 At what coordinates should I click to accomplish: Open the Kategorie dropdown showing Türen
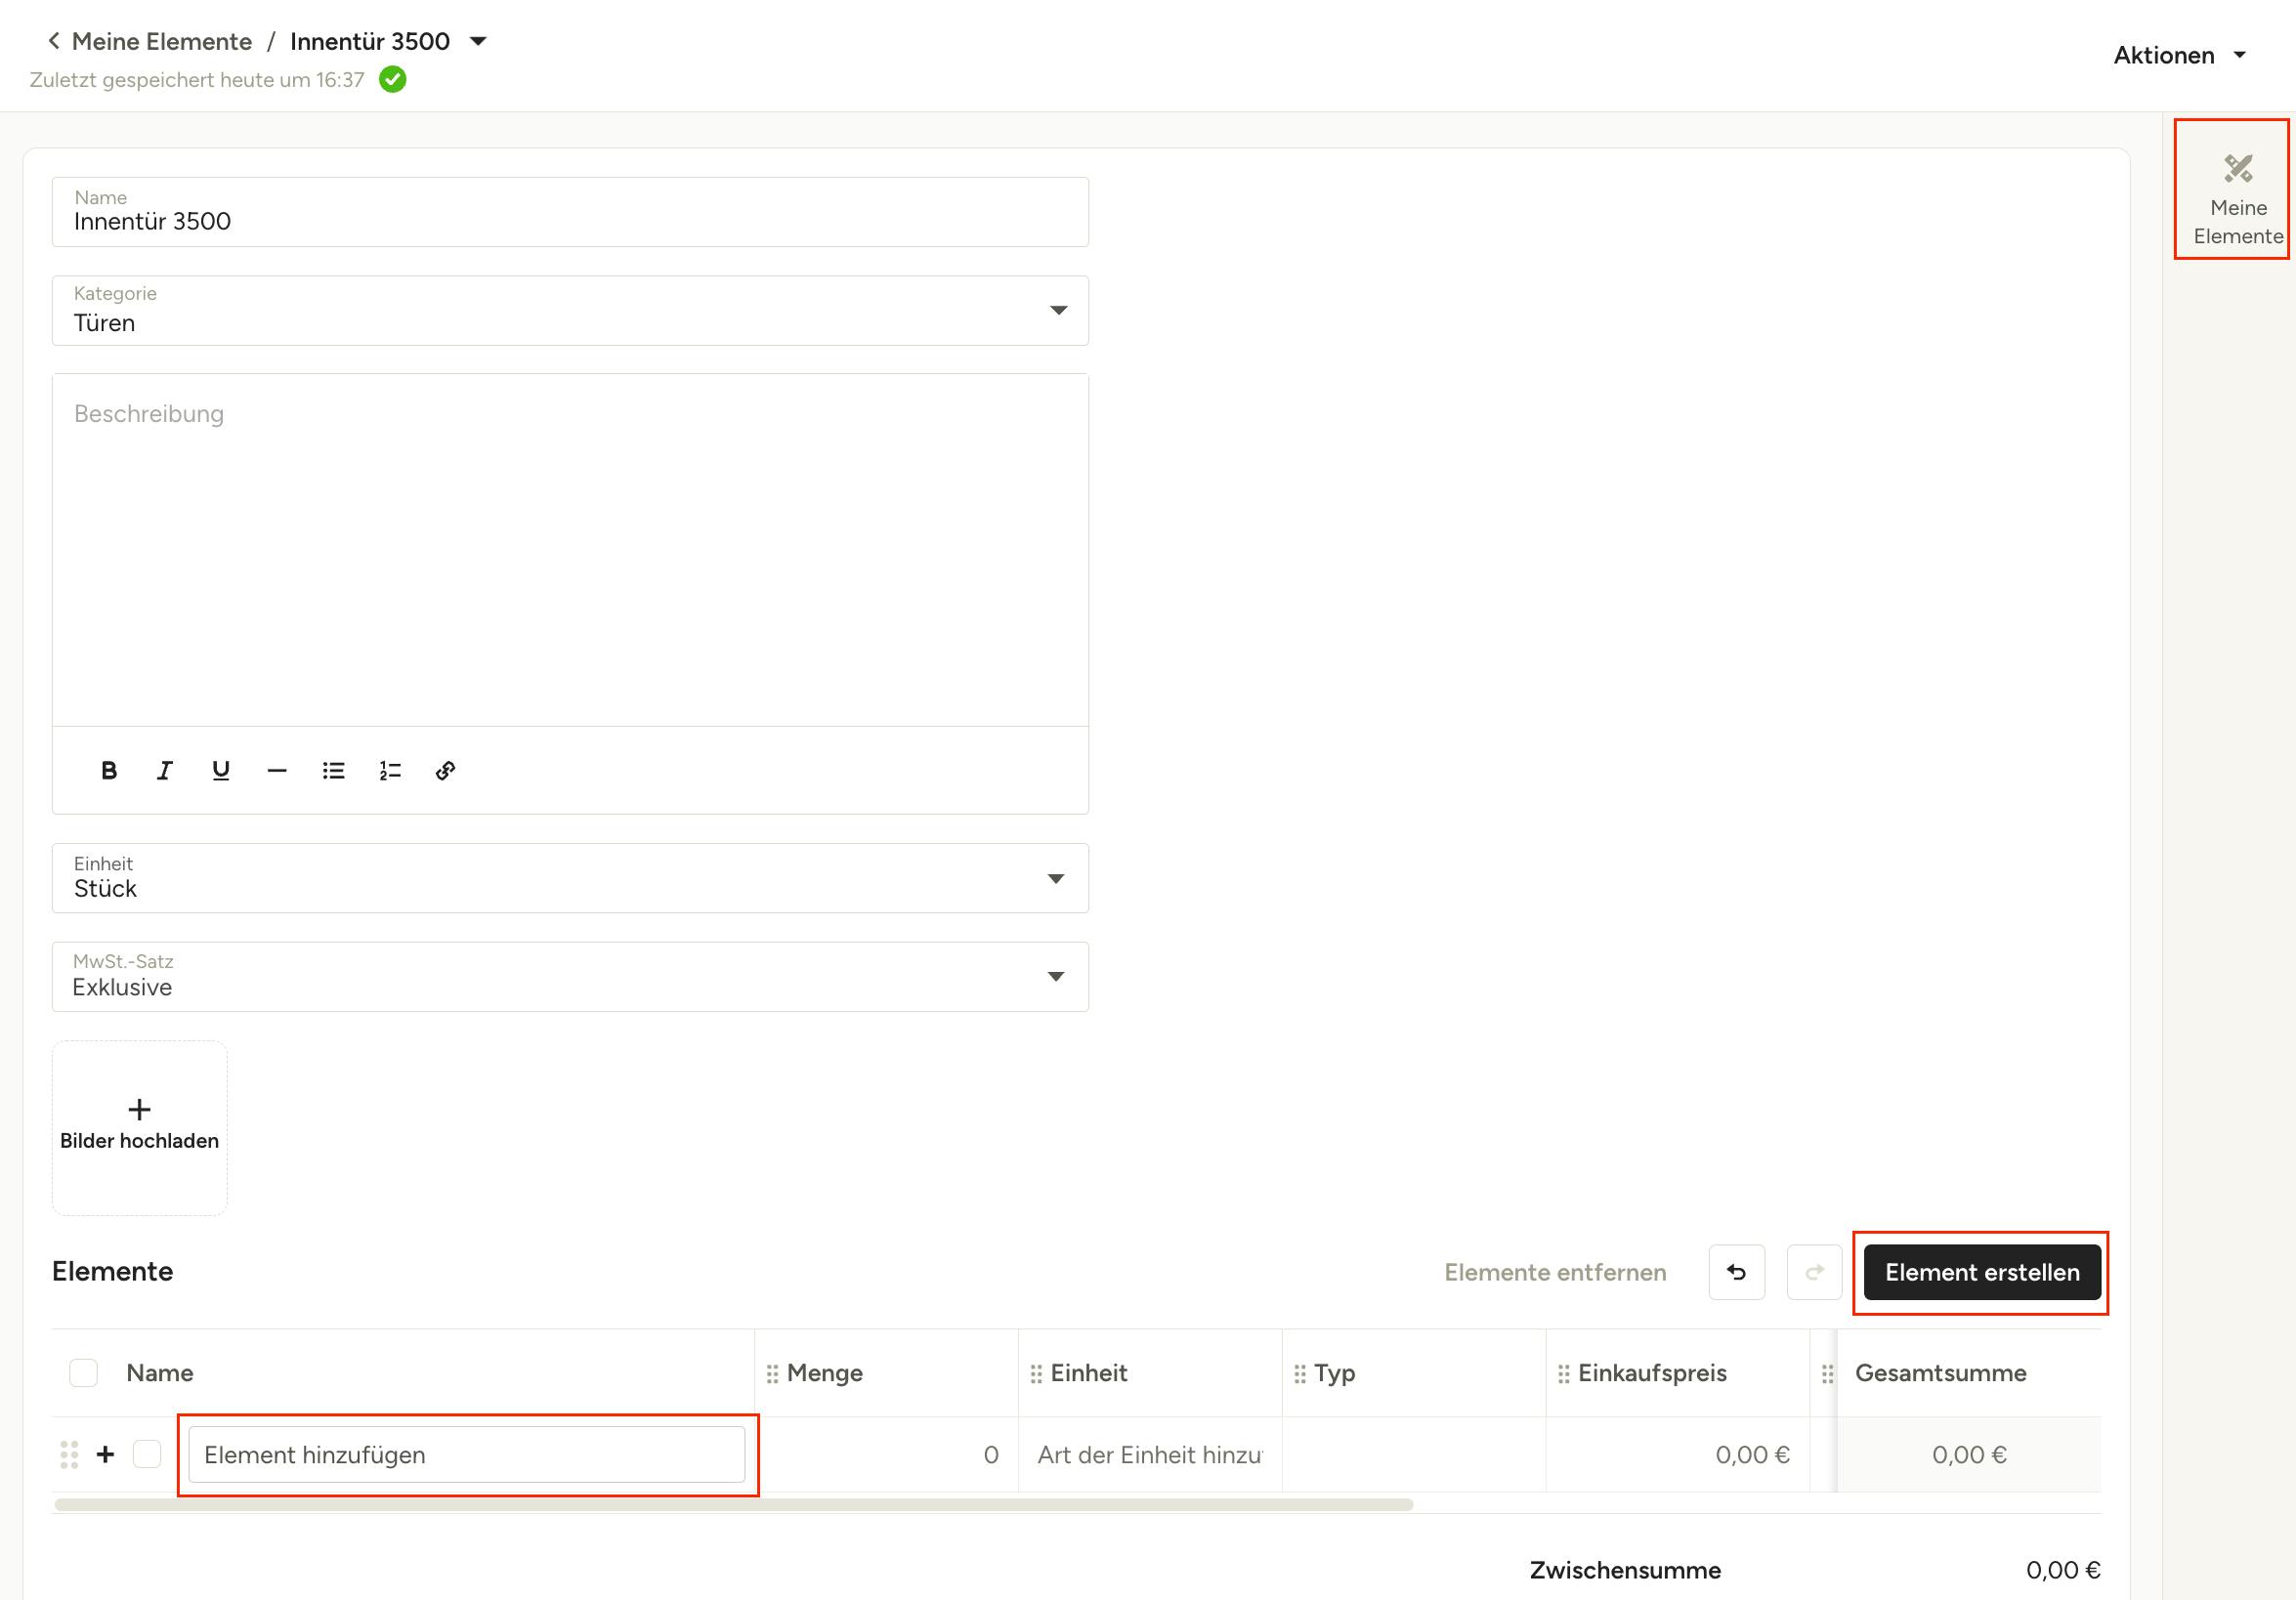click(570, 311)
